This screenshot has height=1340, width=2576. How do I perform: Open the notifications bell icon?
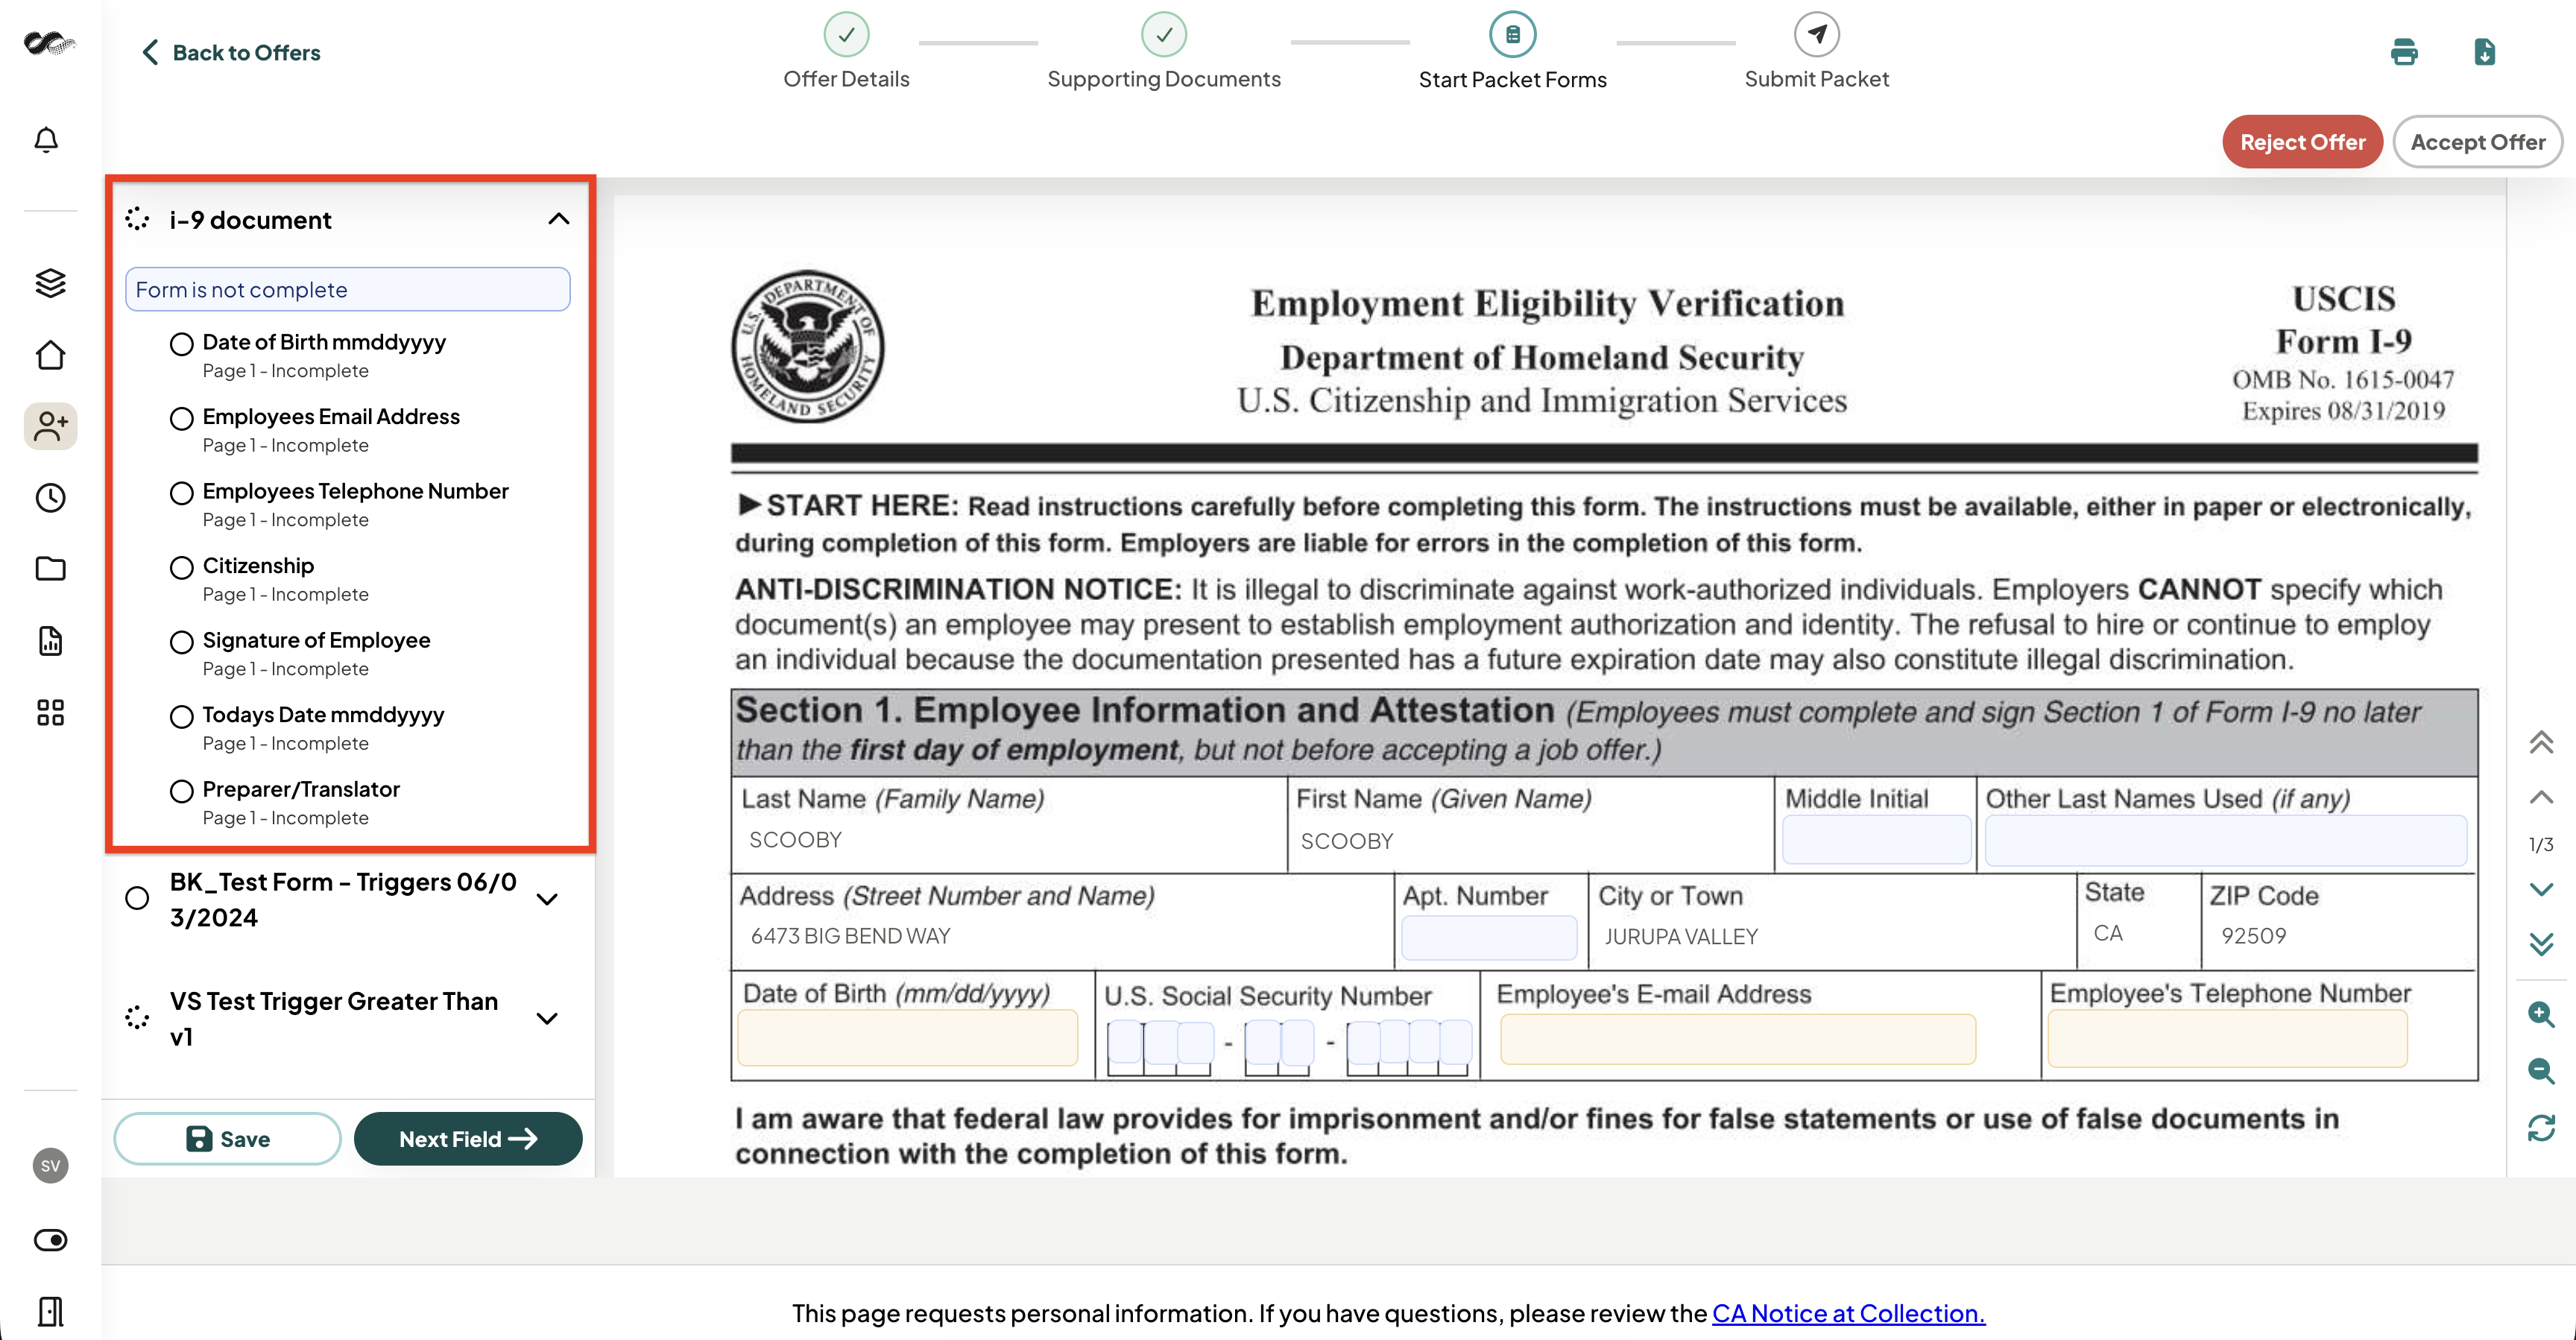point(47,140)
